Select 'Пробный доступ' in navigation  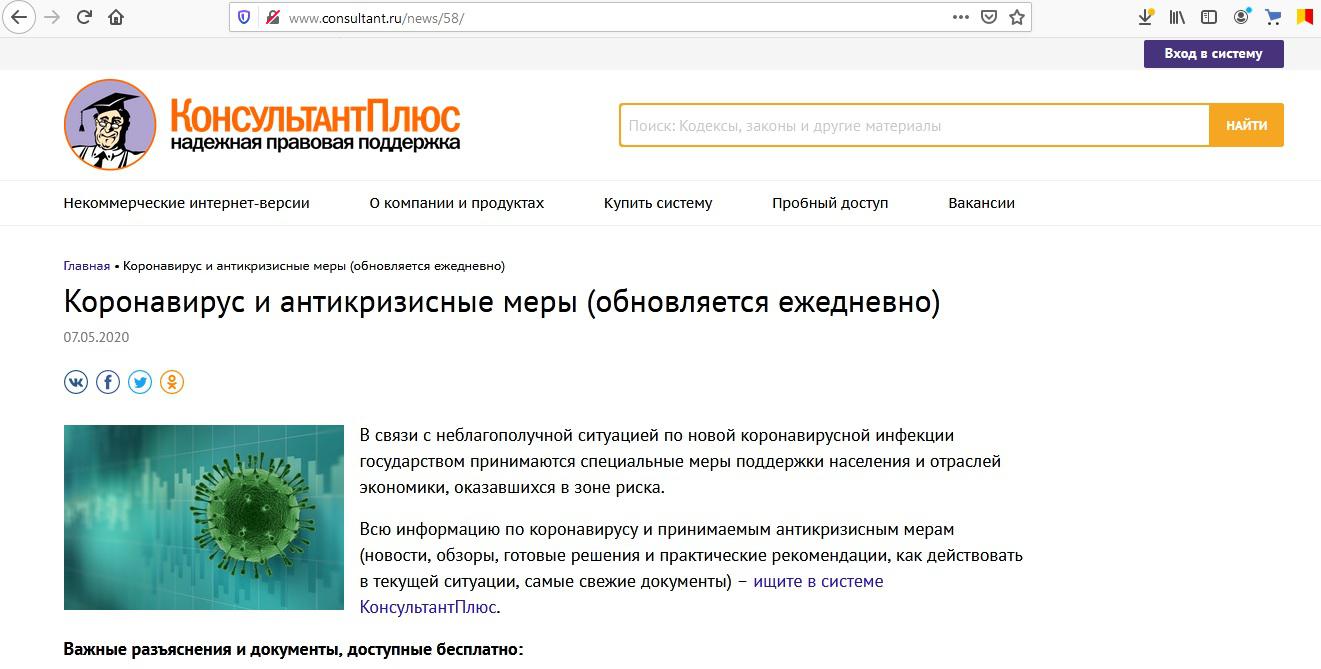(x=829, y=203)
